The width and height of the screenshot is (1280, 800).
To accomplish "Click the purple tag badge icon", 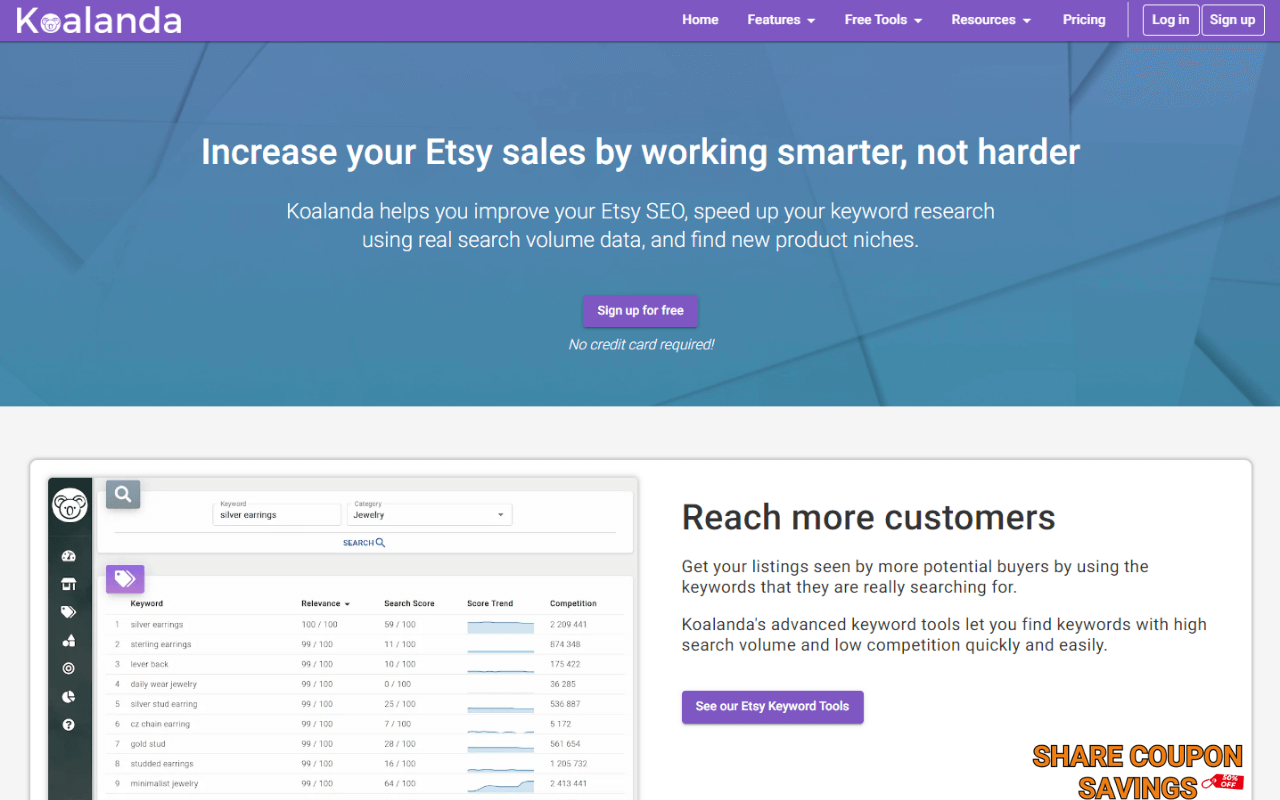I will pyautogui.click(x=125, y=579).
